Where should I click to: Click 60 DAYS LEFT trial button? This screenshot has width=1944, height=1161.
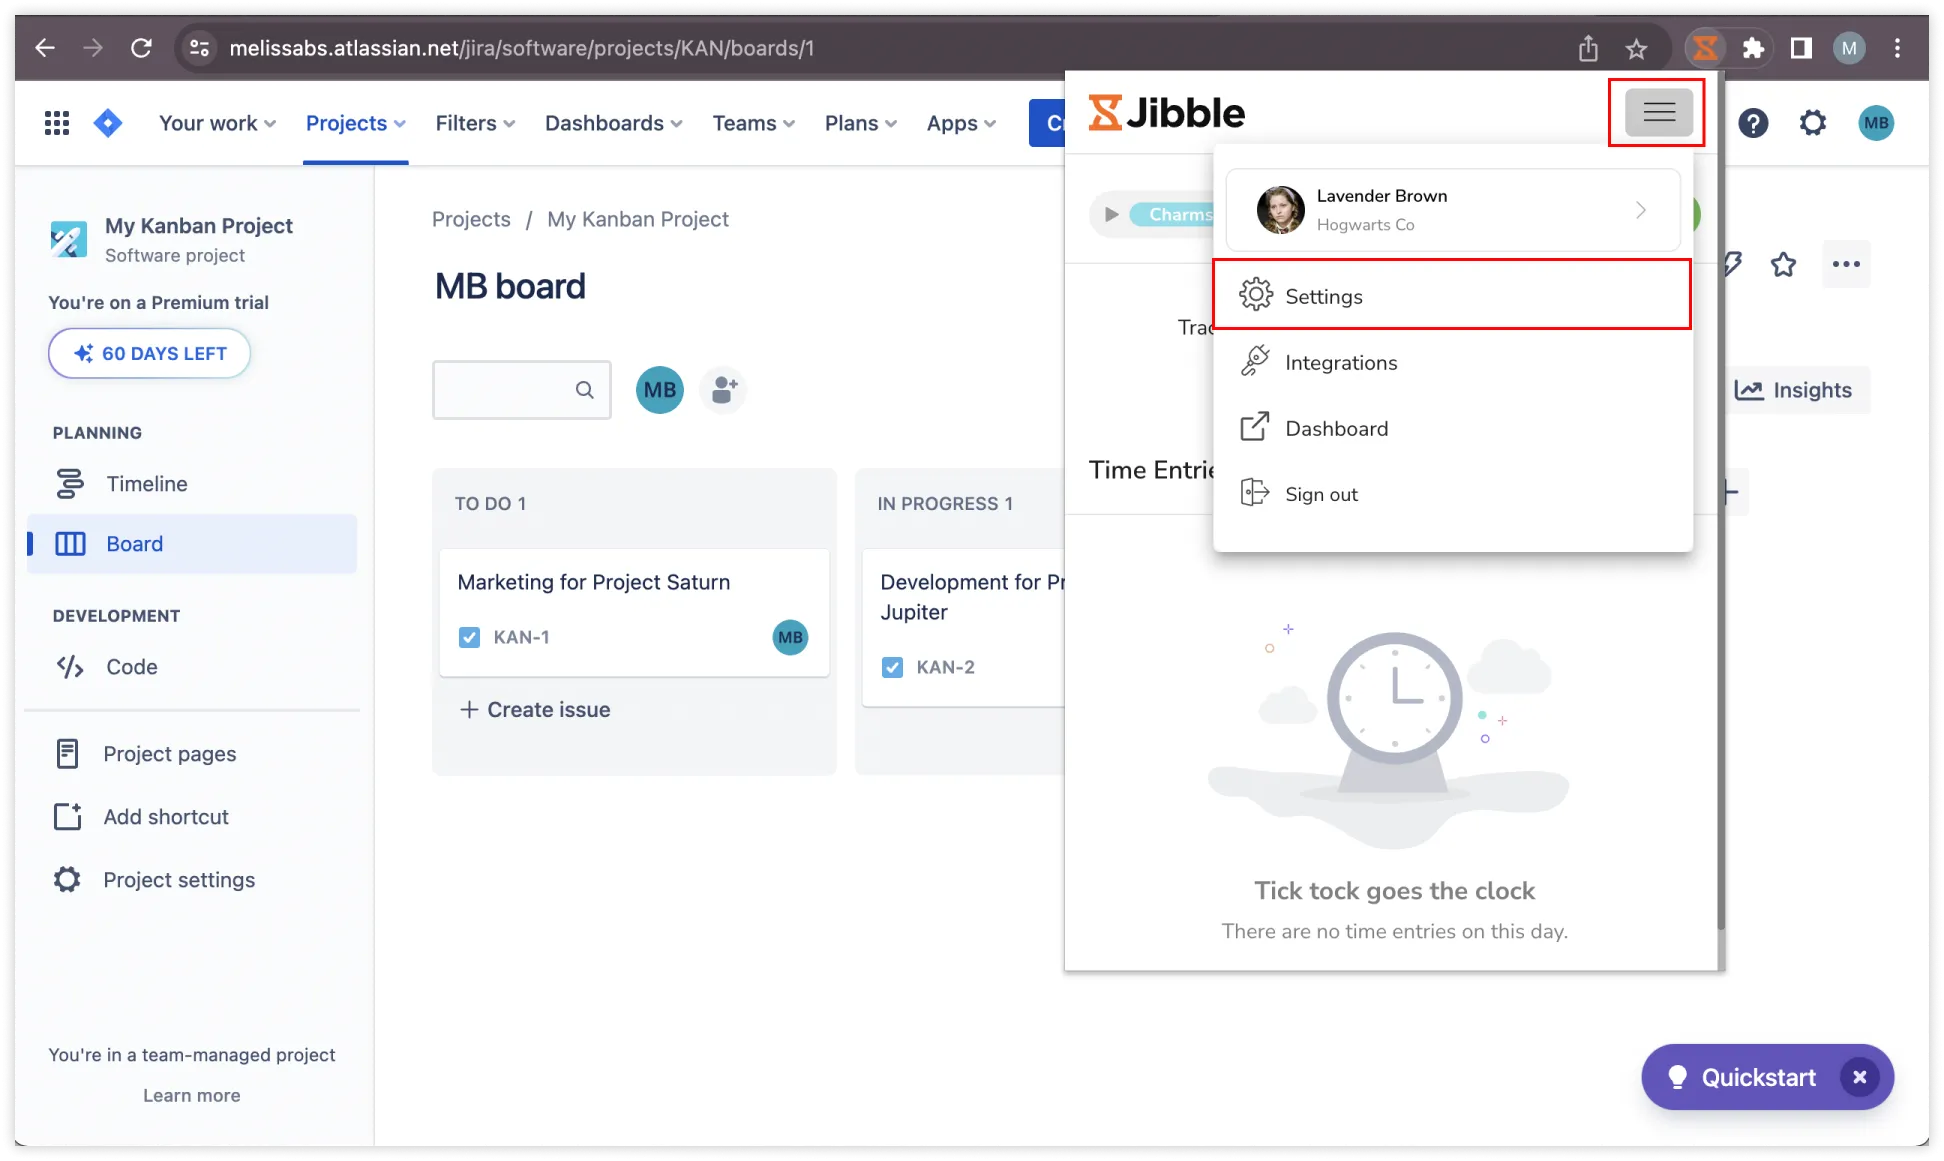coord(150,353)
